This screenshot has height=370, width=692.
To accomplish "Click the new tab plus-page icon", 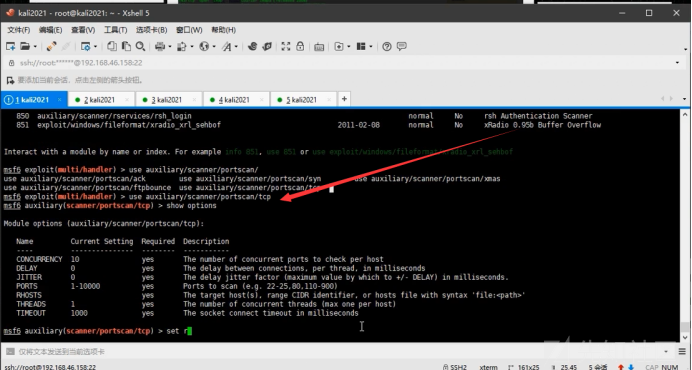I will (339, 46).
